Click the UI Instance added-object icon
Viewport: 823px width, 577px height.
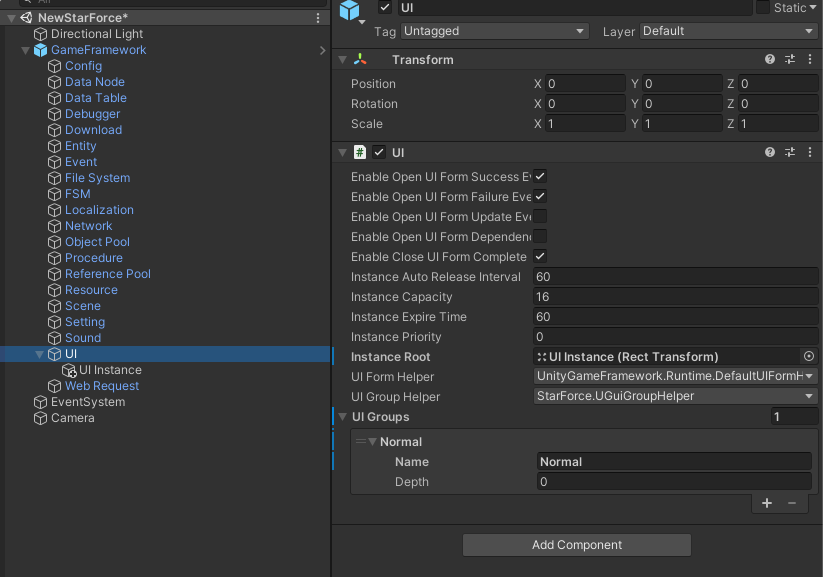[69, 371]
